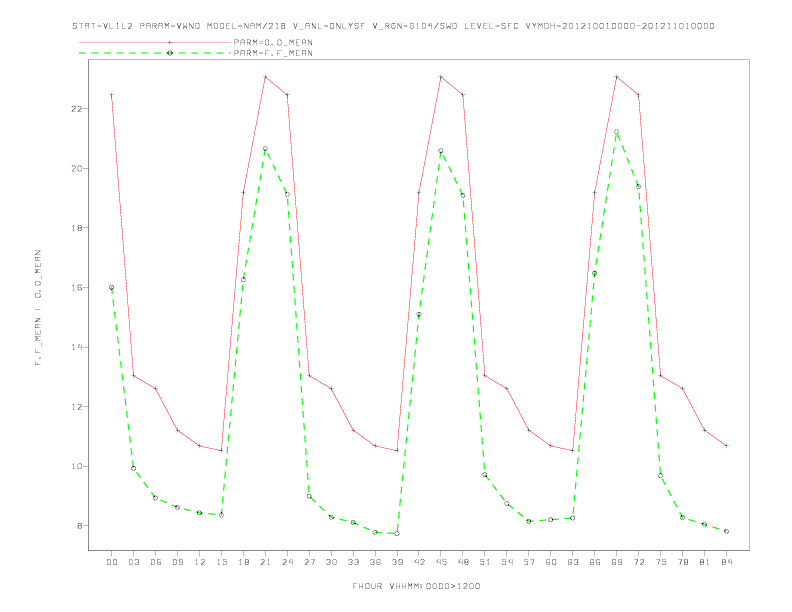Click the red plus data point at hour 00
The image size is (792, 612).
tap(112, 95)
